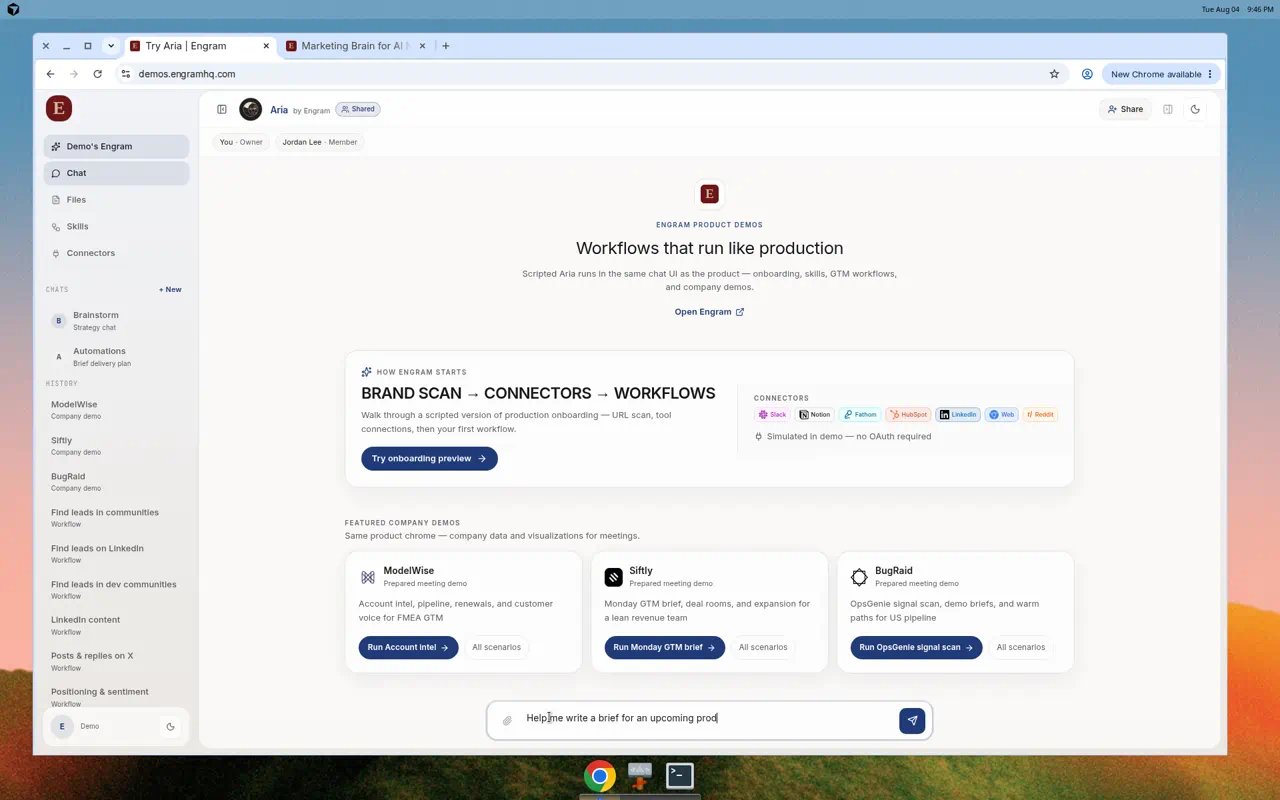Click New Chrome available update button
The height and width of the screenshot is (800, 1280).
pos(1161,74)
